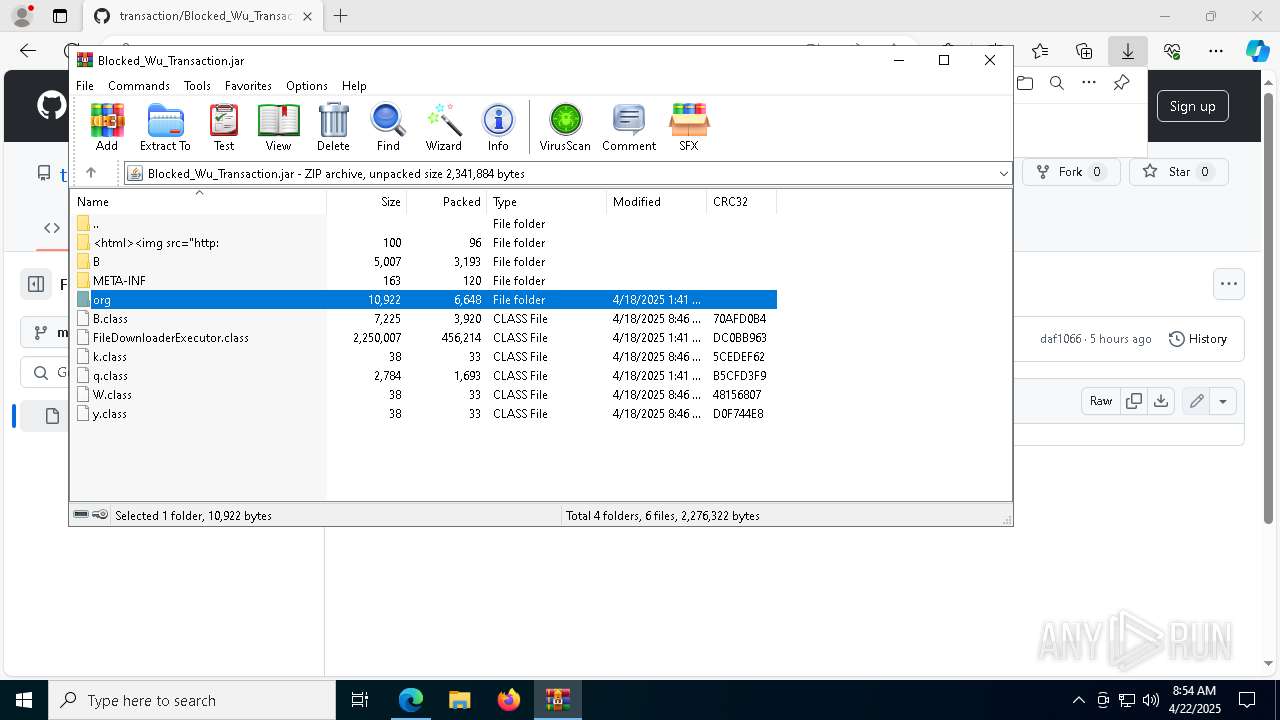The height and width of the screenshot is (720, 1280).
Task: Open the Tools menu
Action: pyautogui.click(x=197, y=86)
